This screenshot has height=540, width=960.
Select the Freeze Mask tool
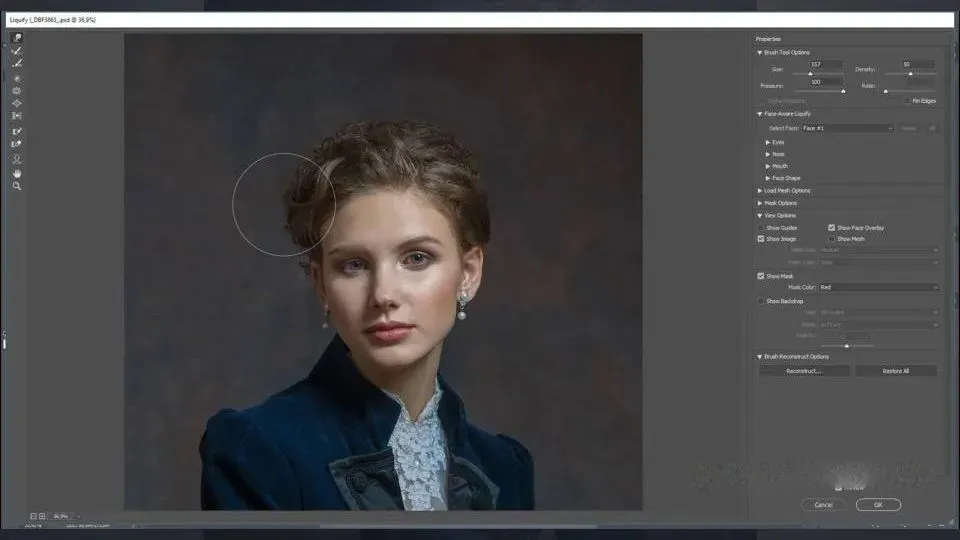pyautogui.click(x=17, y=131)
